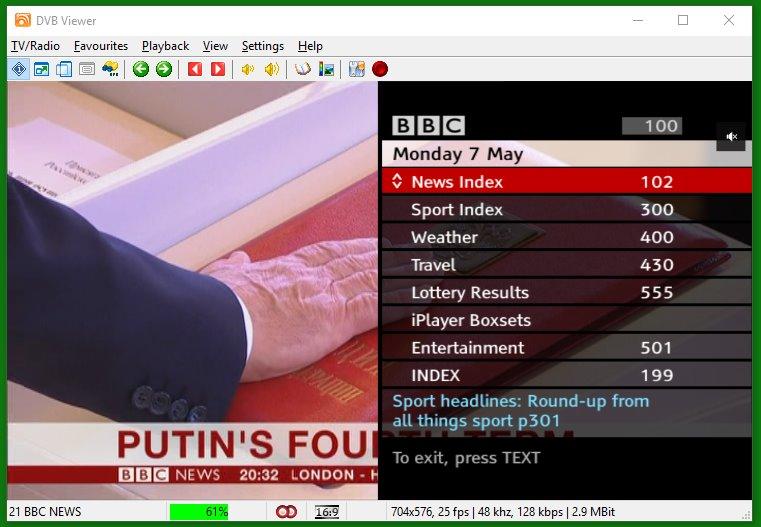Image resolution: width=761 pixels, height=527 pixels.
Task: Lower volume with the small speaker icon
Action: click(248, 69)
